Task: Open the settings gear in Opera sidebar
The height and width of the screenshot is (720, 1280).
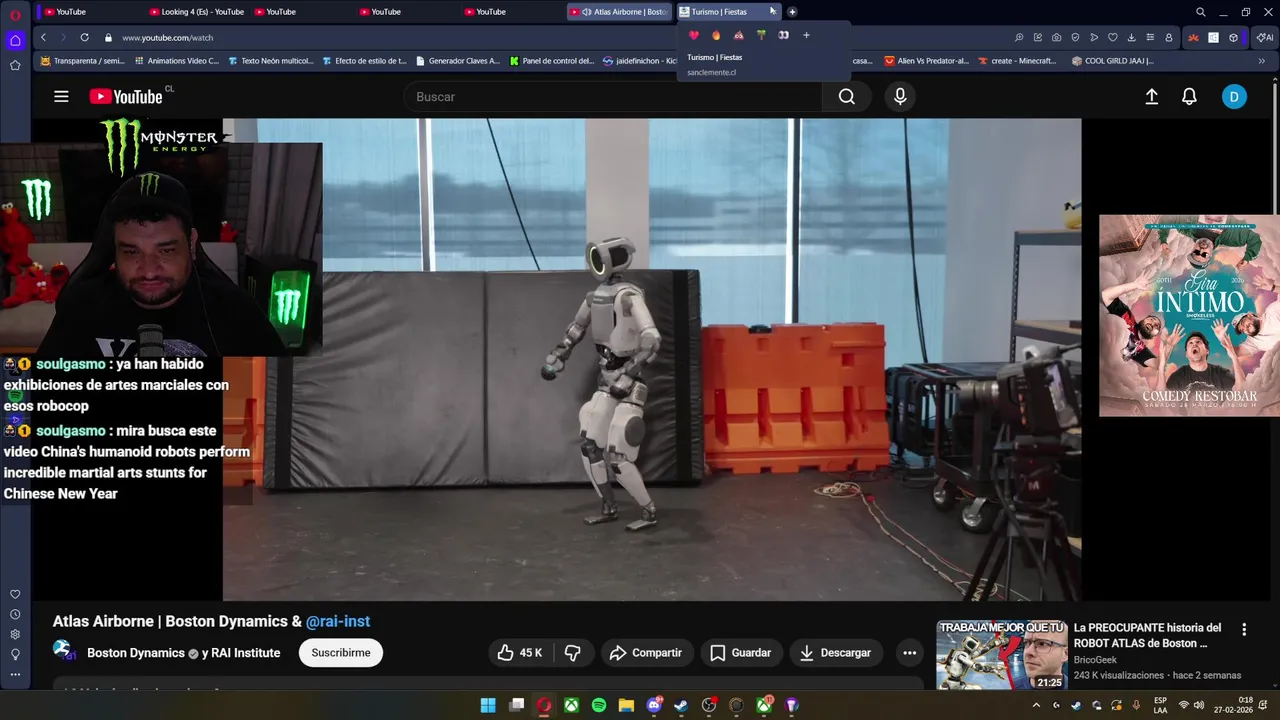Action: [x=15, y=634]
